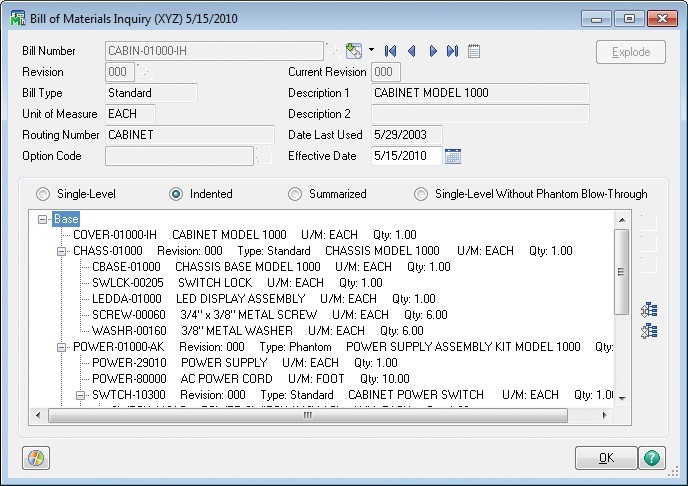Click the Bill Type value Standard
This screenshot has height=486, width=688.
click(151, 93)
